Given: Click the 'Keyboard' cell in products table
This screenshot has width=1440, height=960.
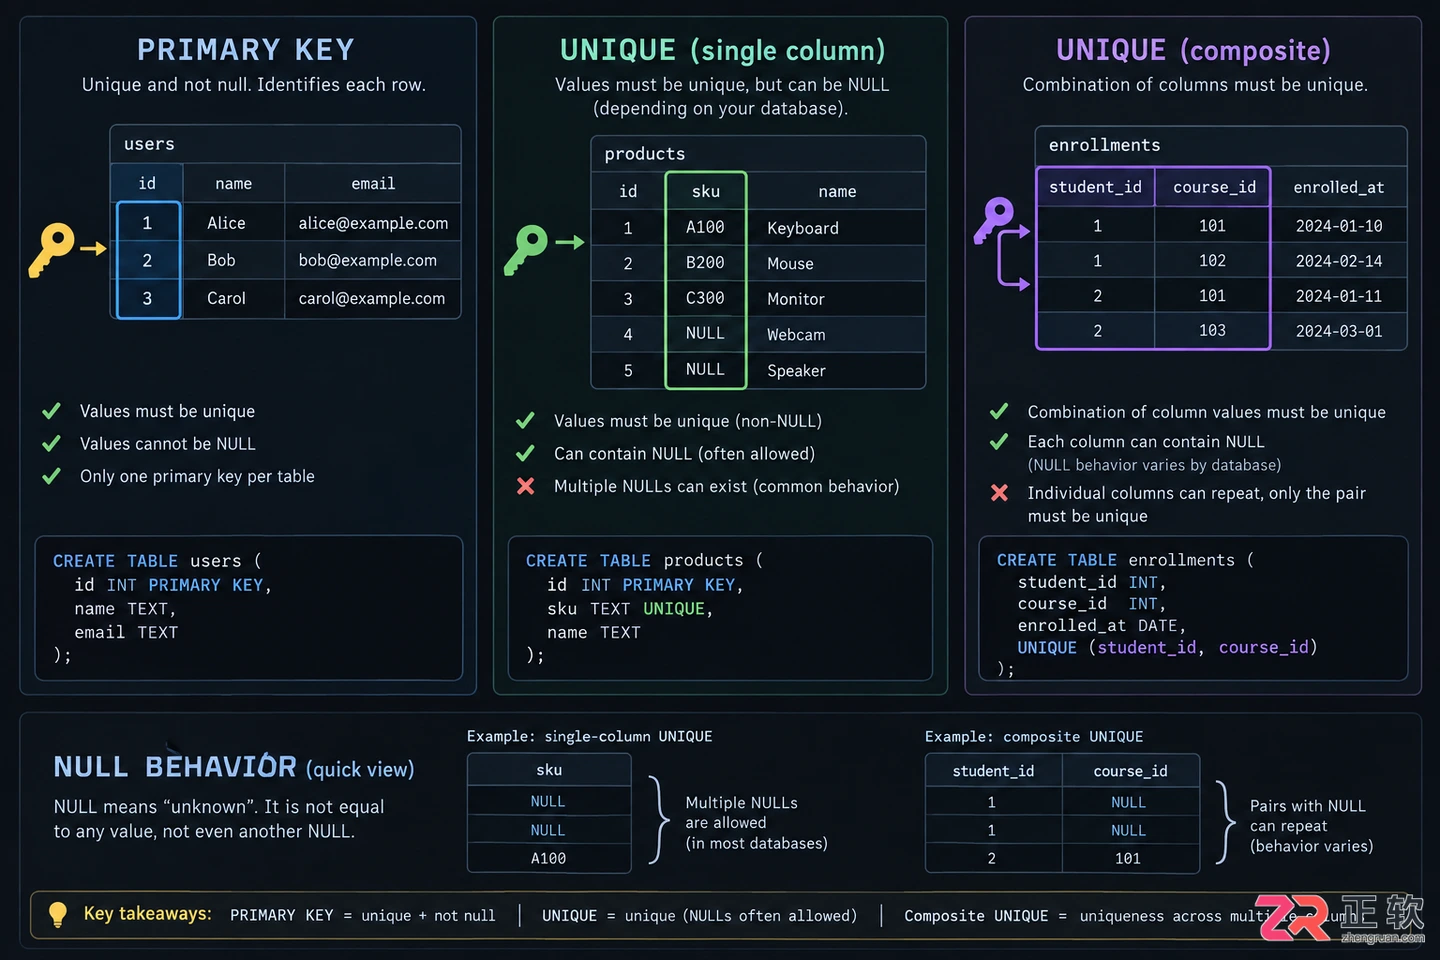Looking at the screenshot, I should click(x=836, y=228).
